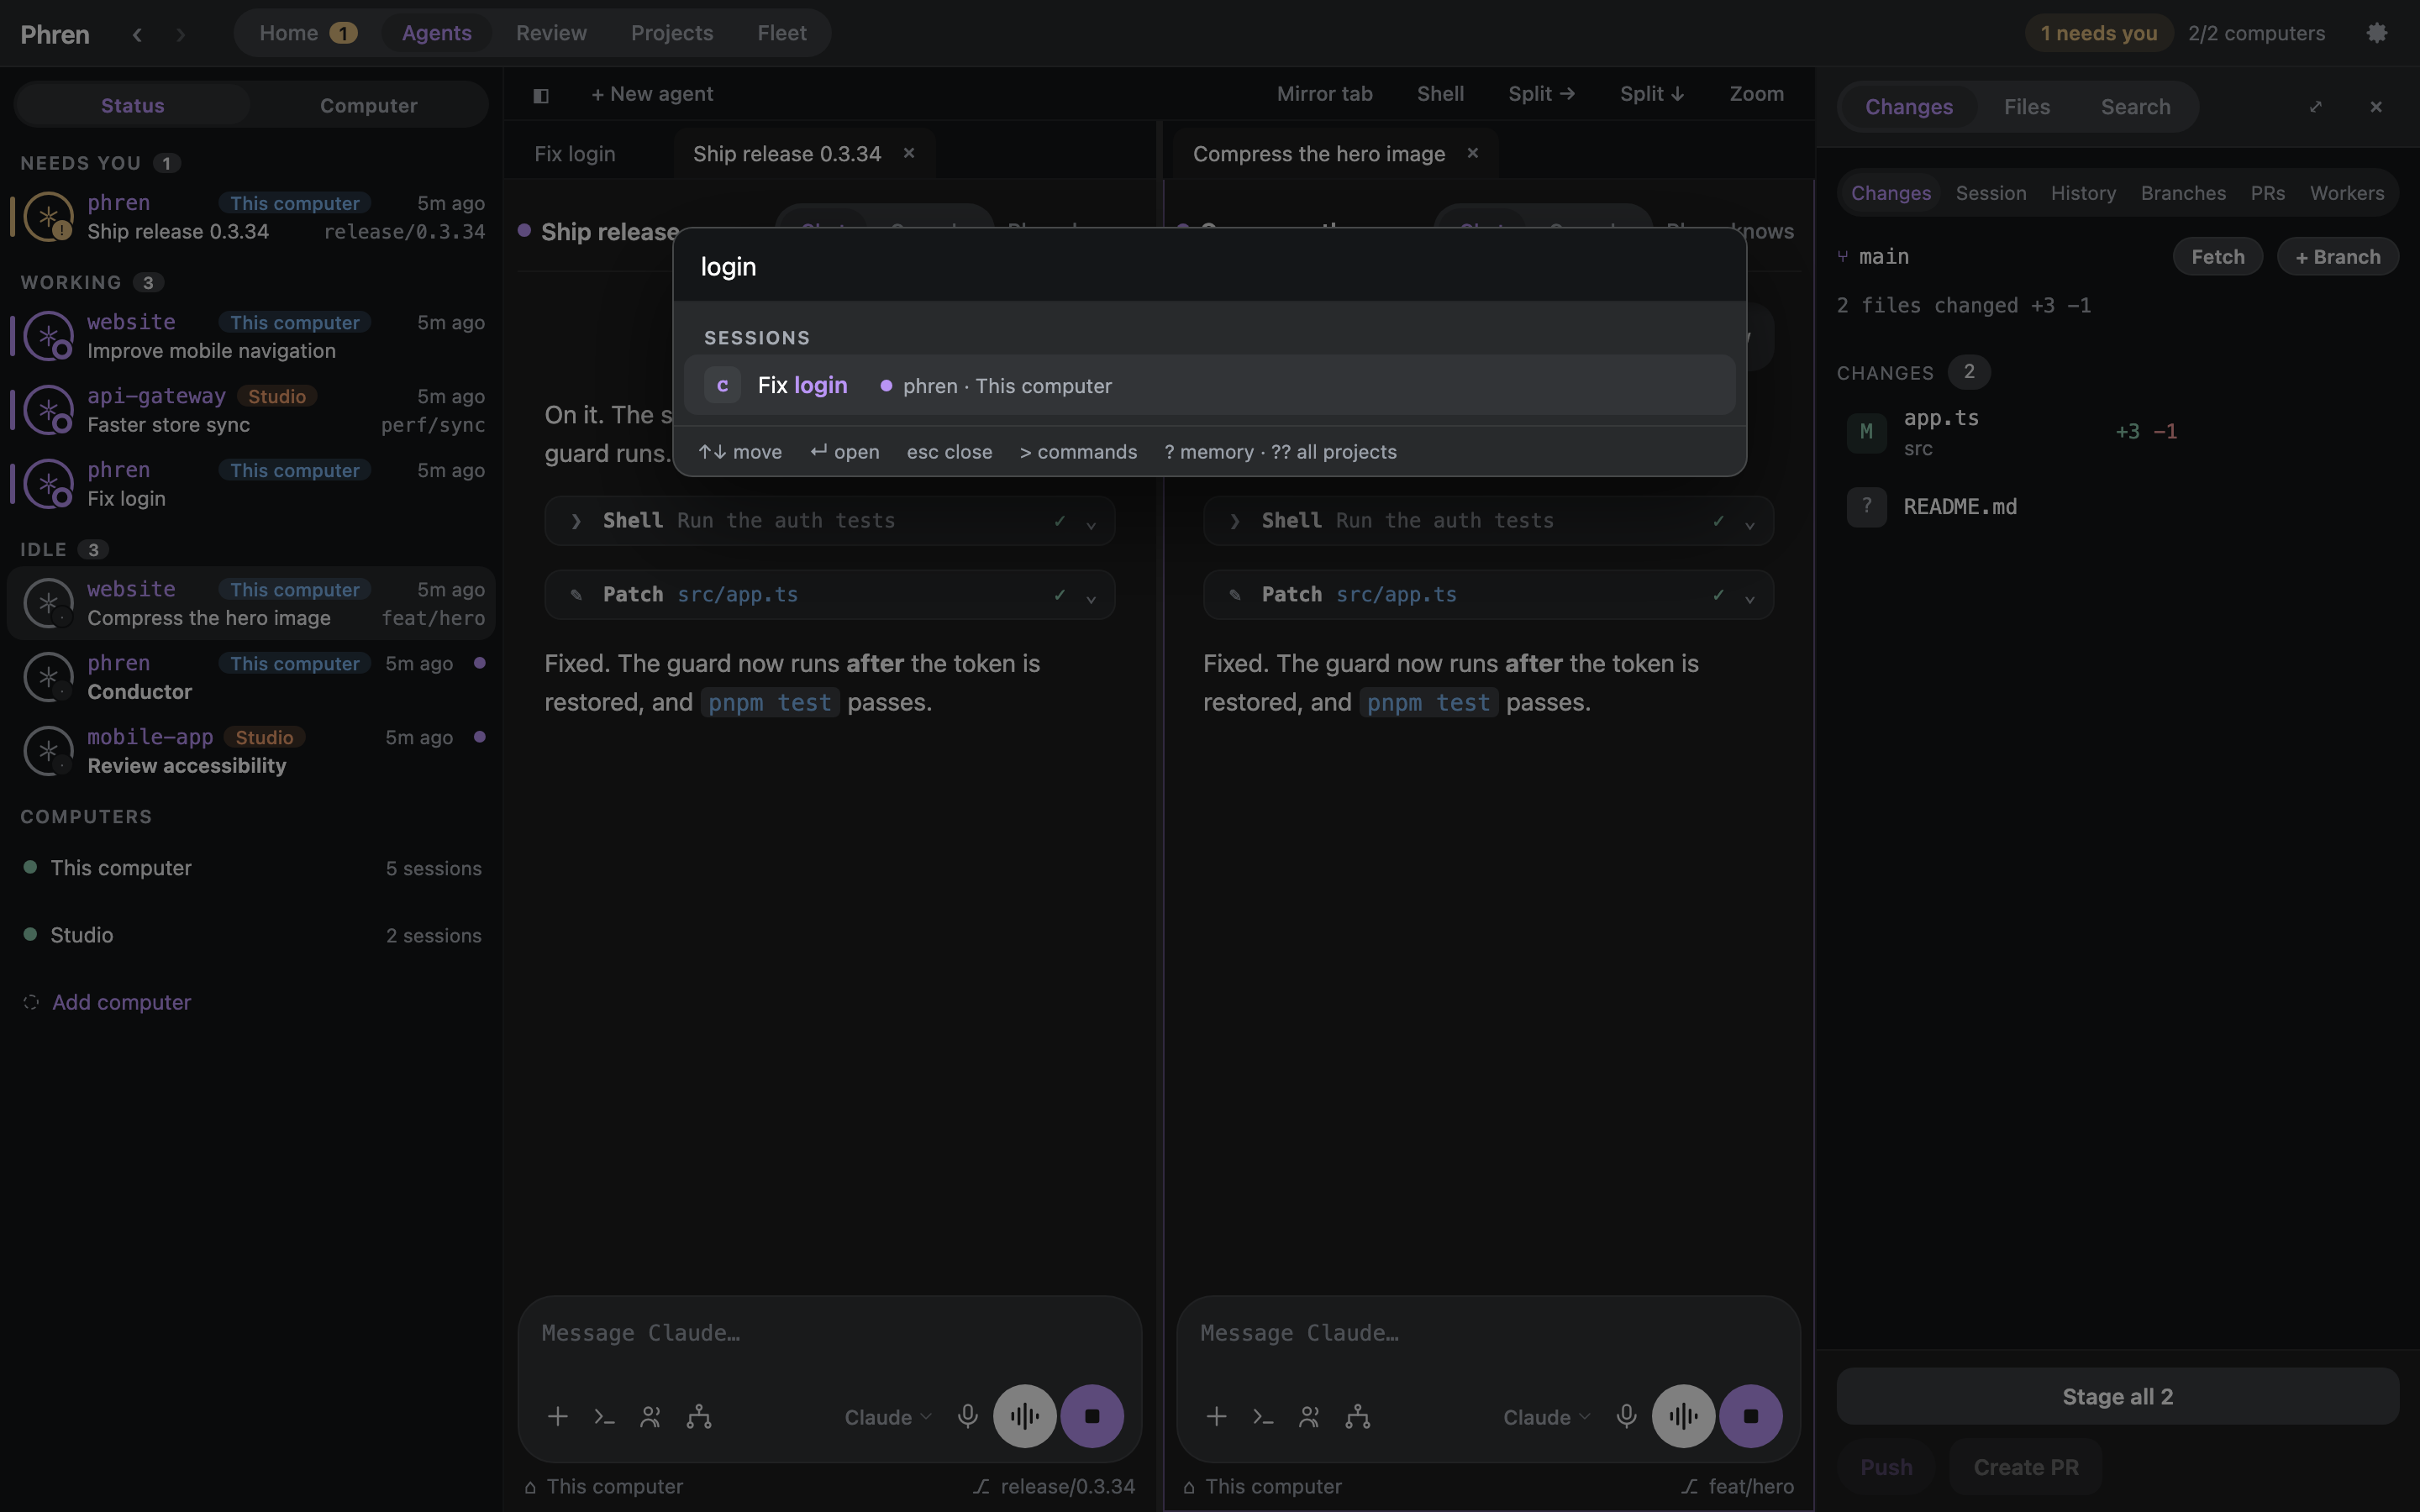Click the + Branch button
Image resolution: width=2420 pixels, height=1512 pixels.
2337,257
